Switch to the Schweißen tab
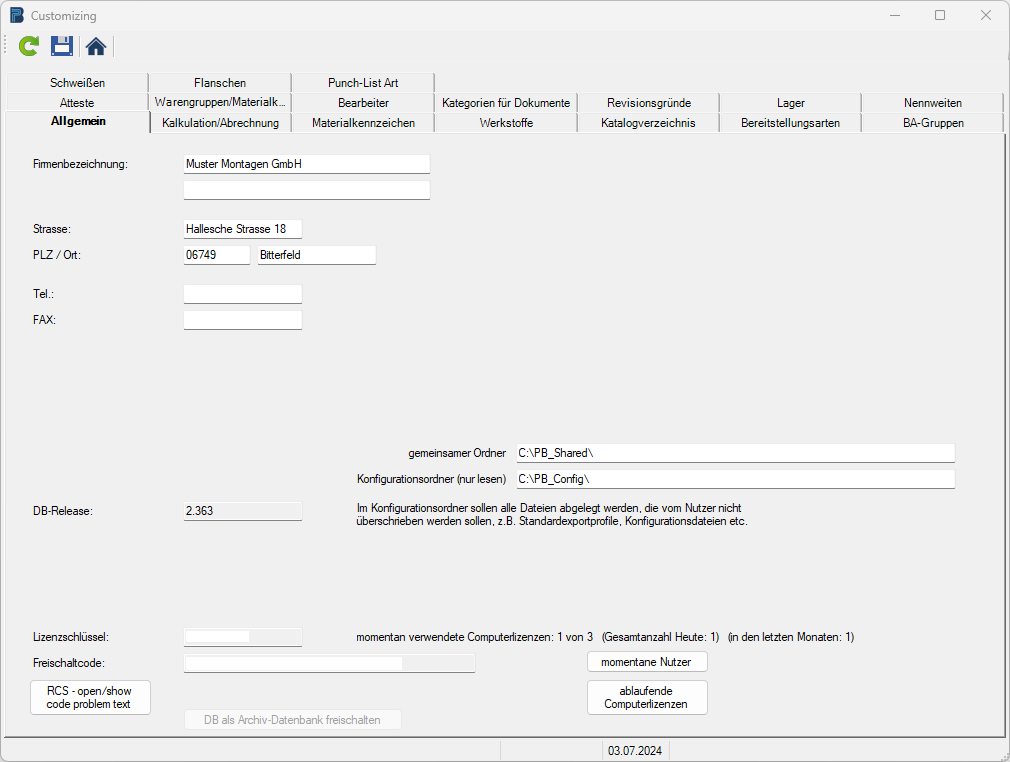This screenshot has width=1010, height=762. point(77,83)
